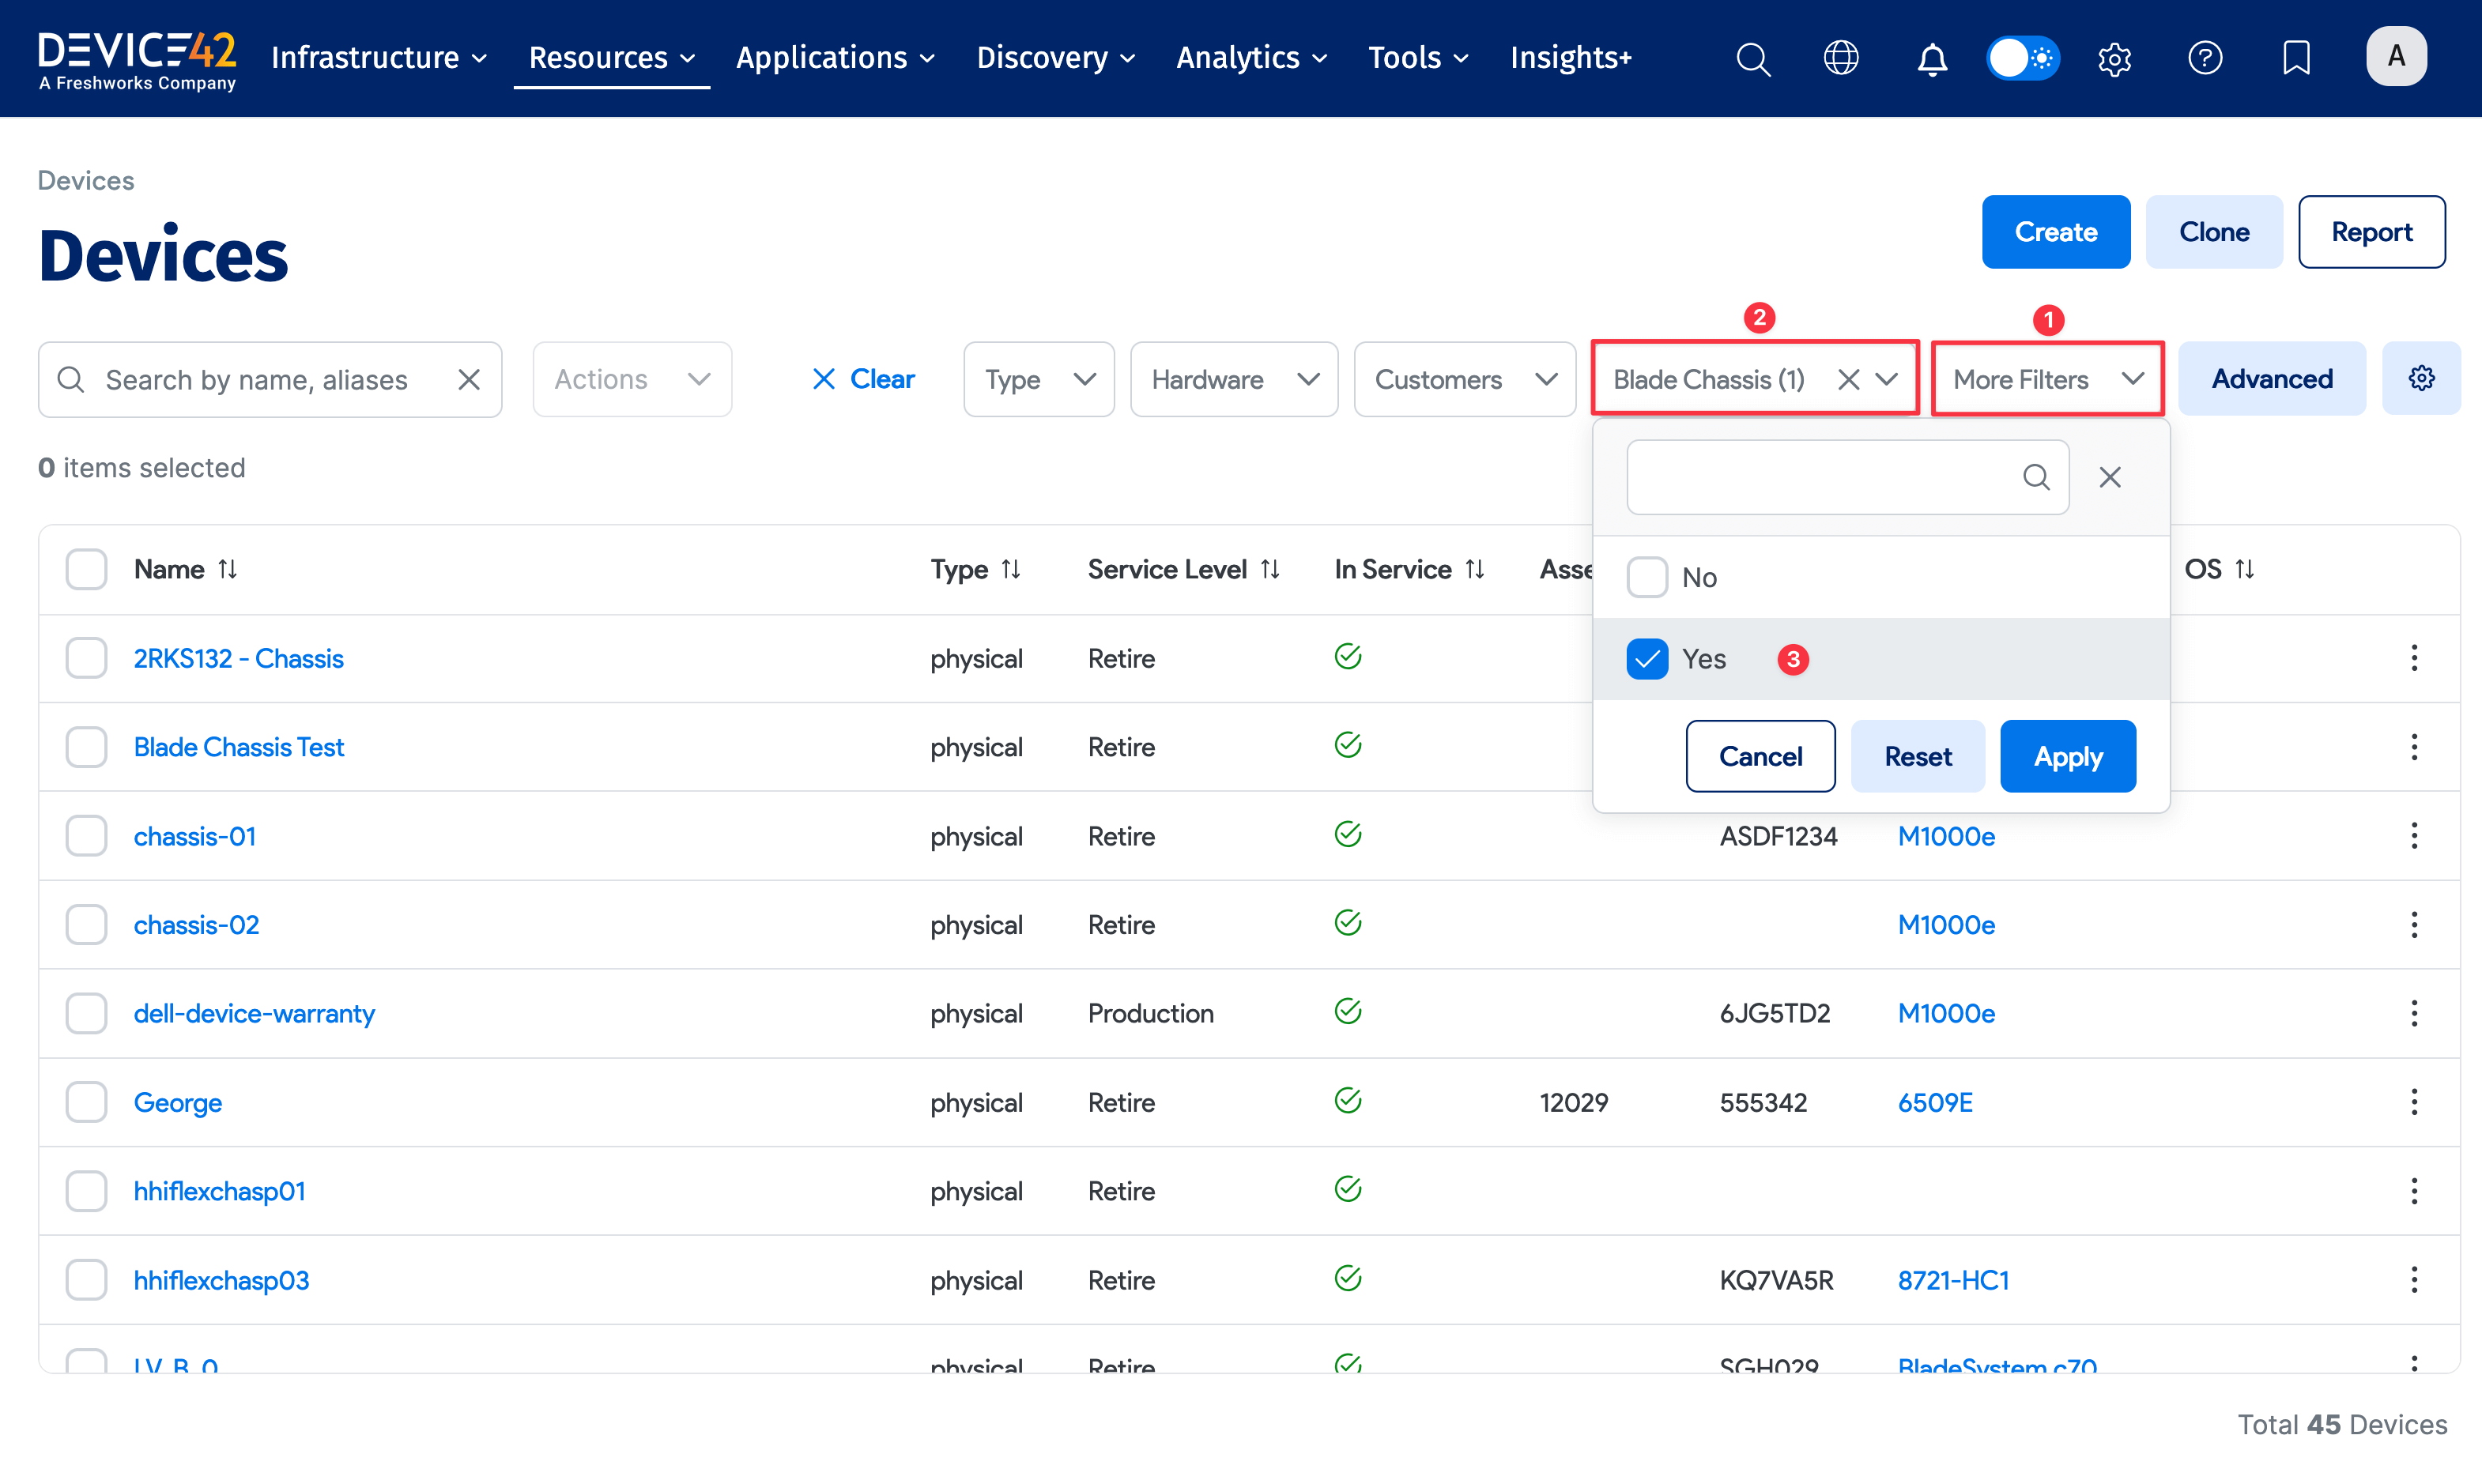Click the globe language icon
The height and width of the screenshot is (1484, 2482).
point(1840,58)
